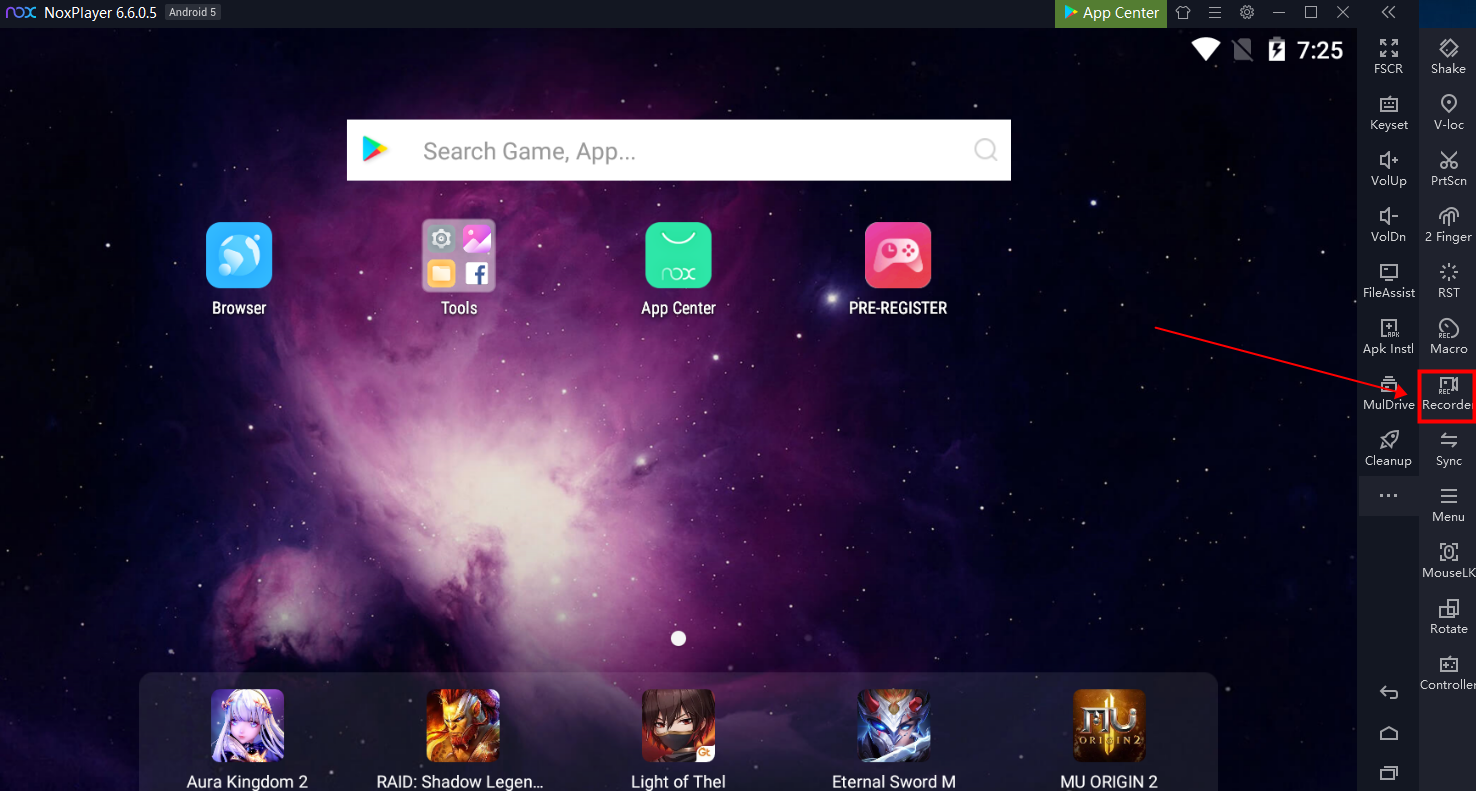Open Keyset keyboard mapping
This screenshot has width=1476, height=791.
tap(1388, 112)
